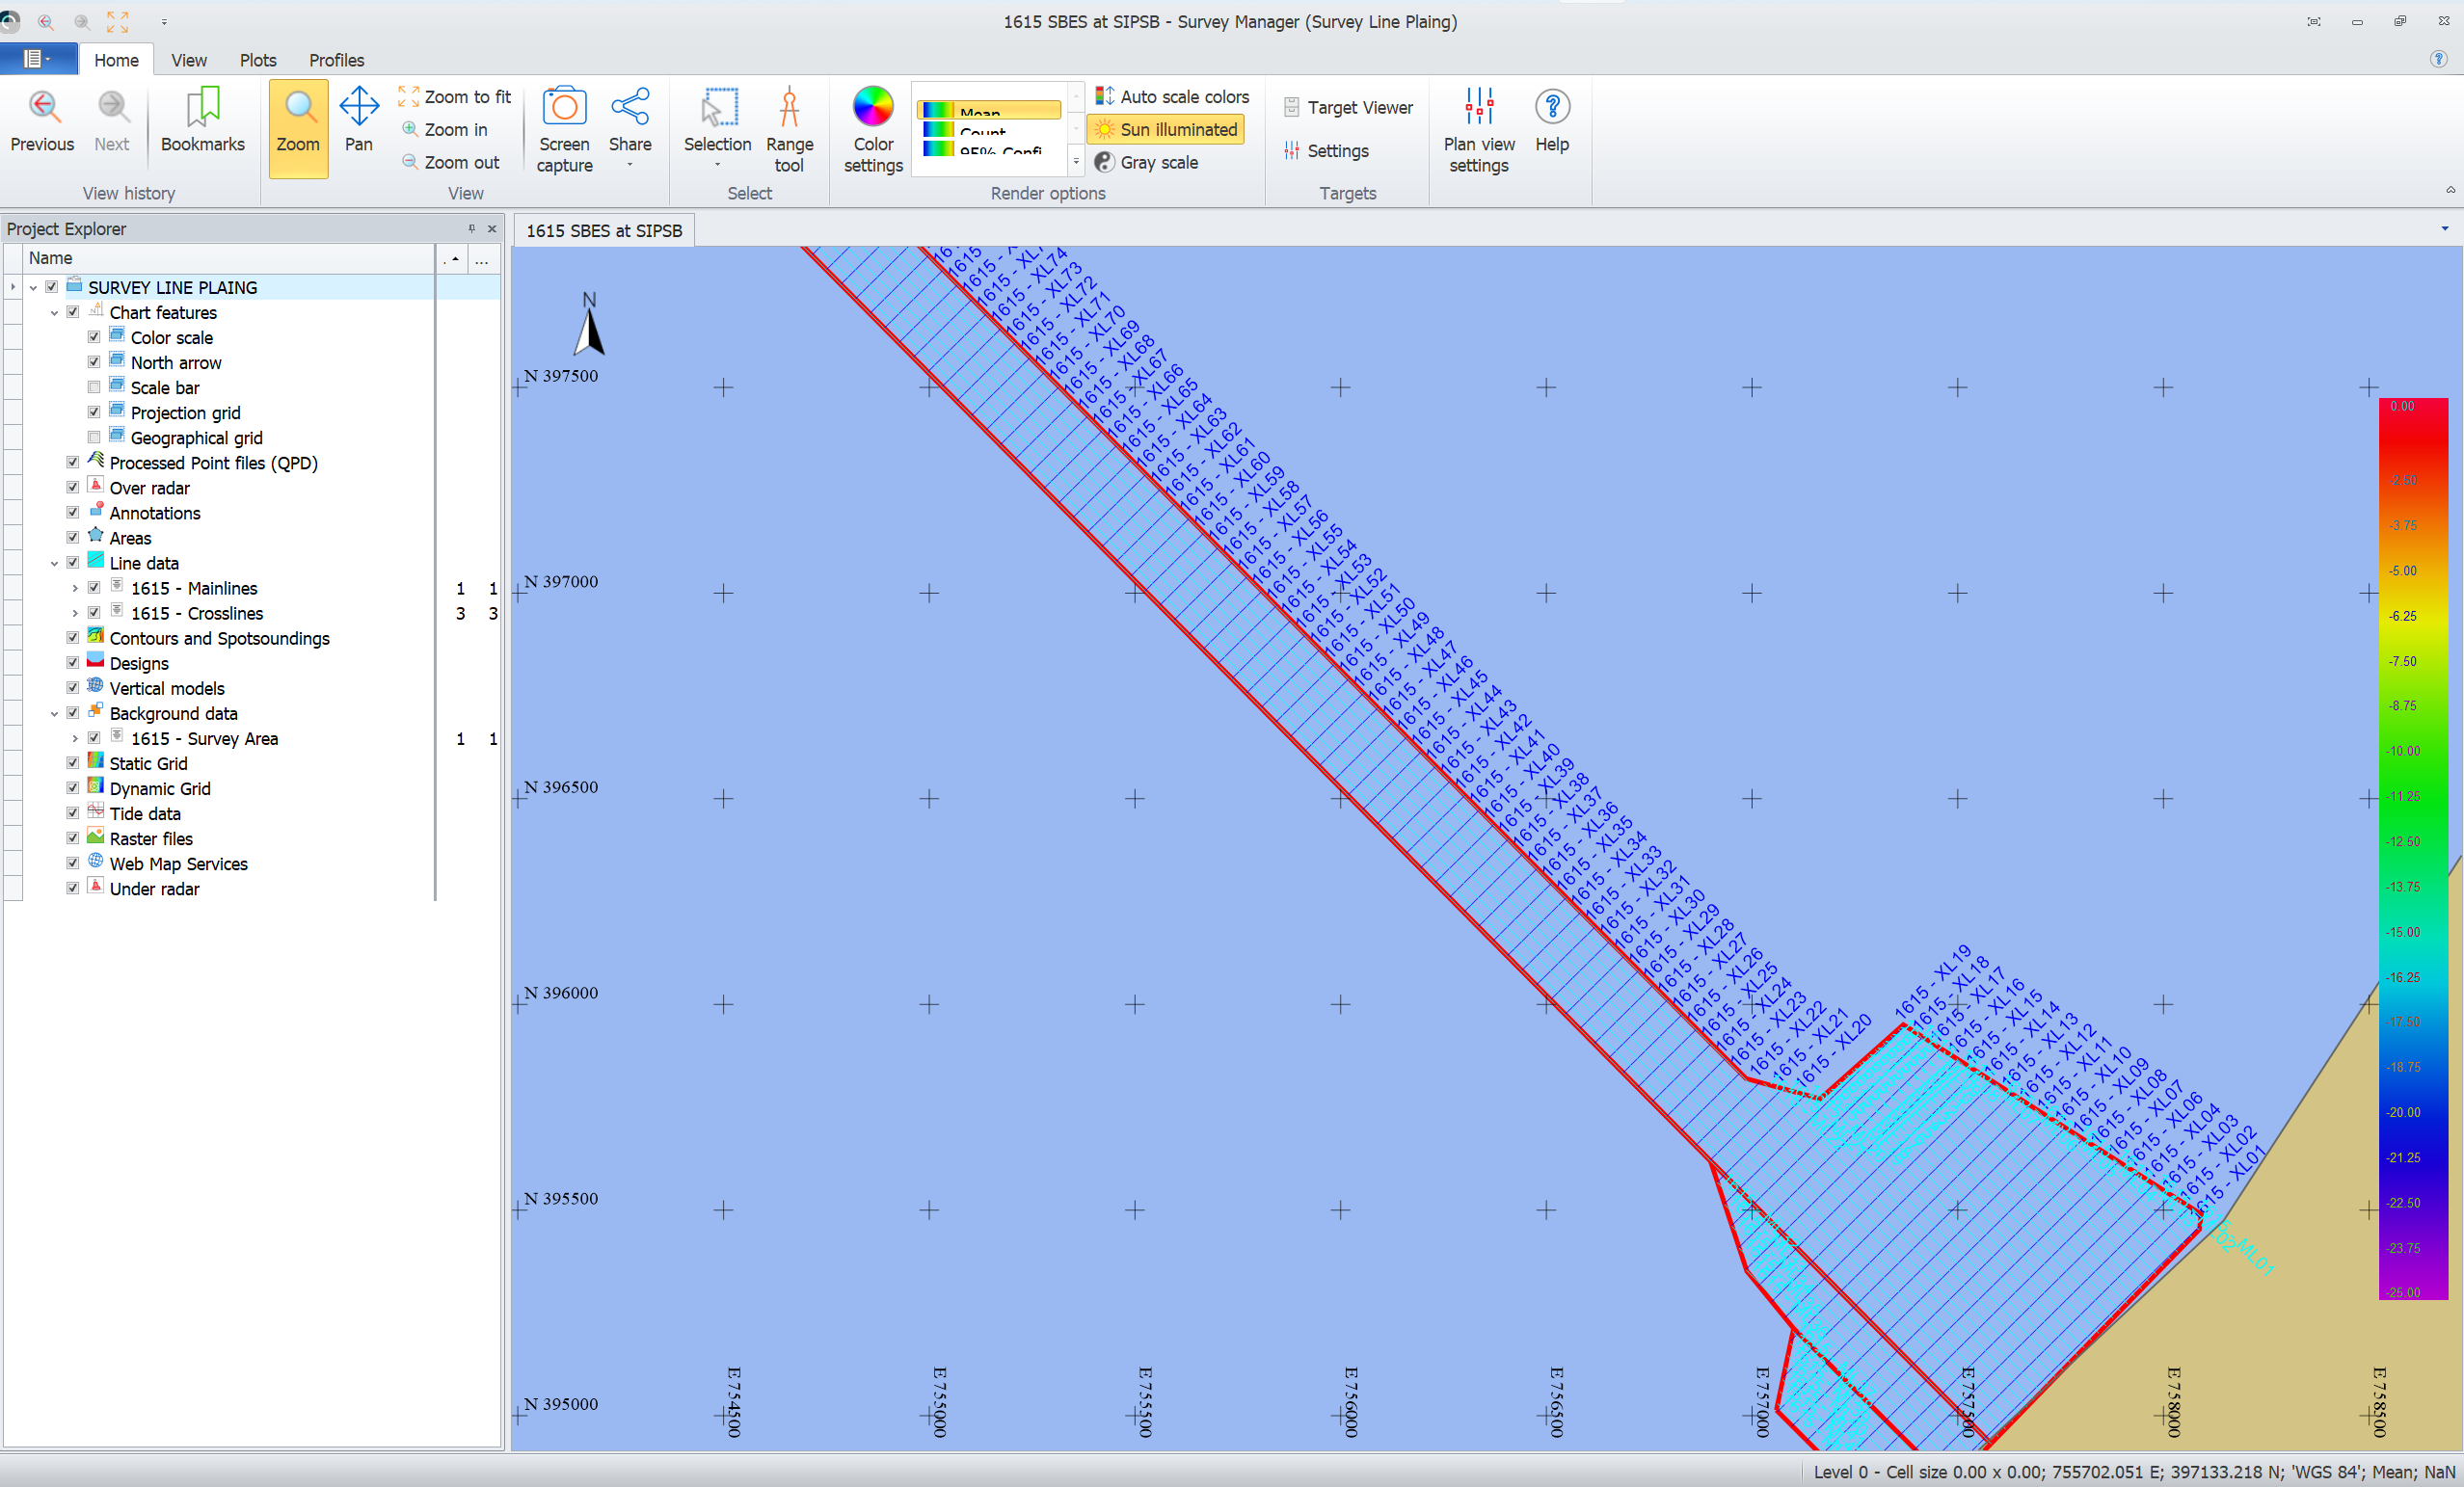Choose the Selection tool
The image size is (2464, 1487).
(x=717, y=126)
